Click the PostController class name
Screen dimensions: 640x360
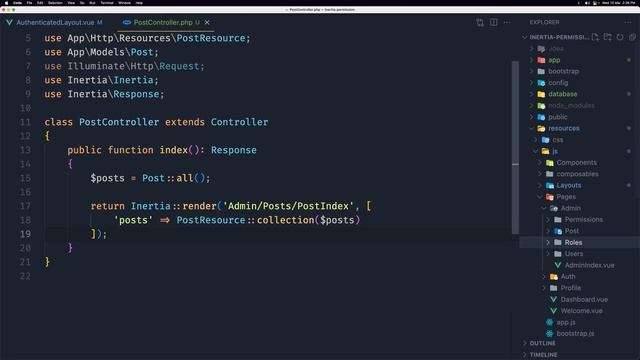(x=119, y=122)
